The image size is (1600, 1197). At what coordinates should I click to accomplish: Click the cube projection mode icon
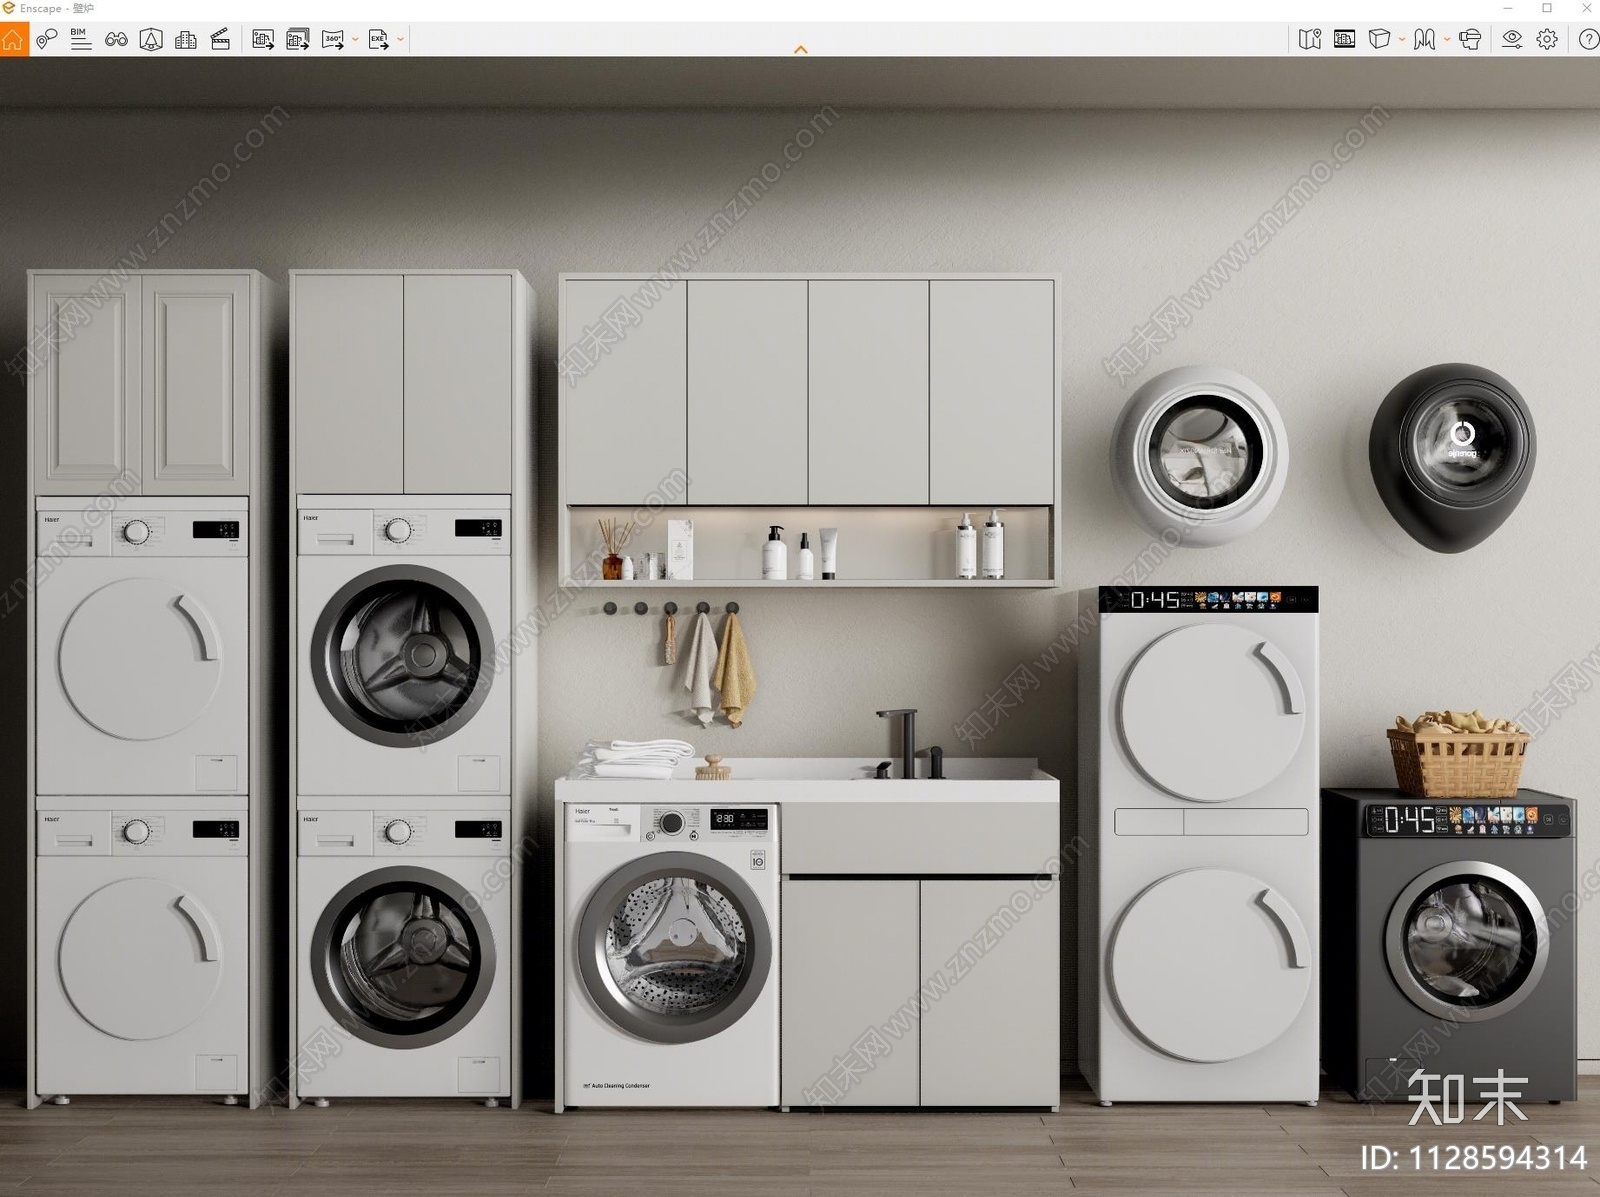point(1380,40)
